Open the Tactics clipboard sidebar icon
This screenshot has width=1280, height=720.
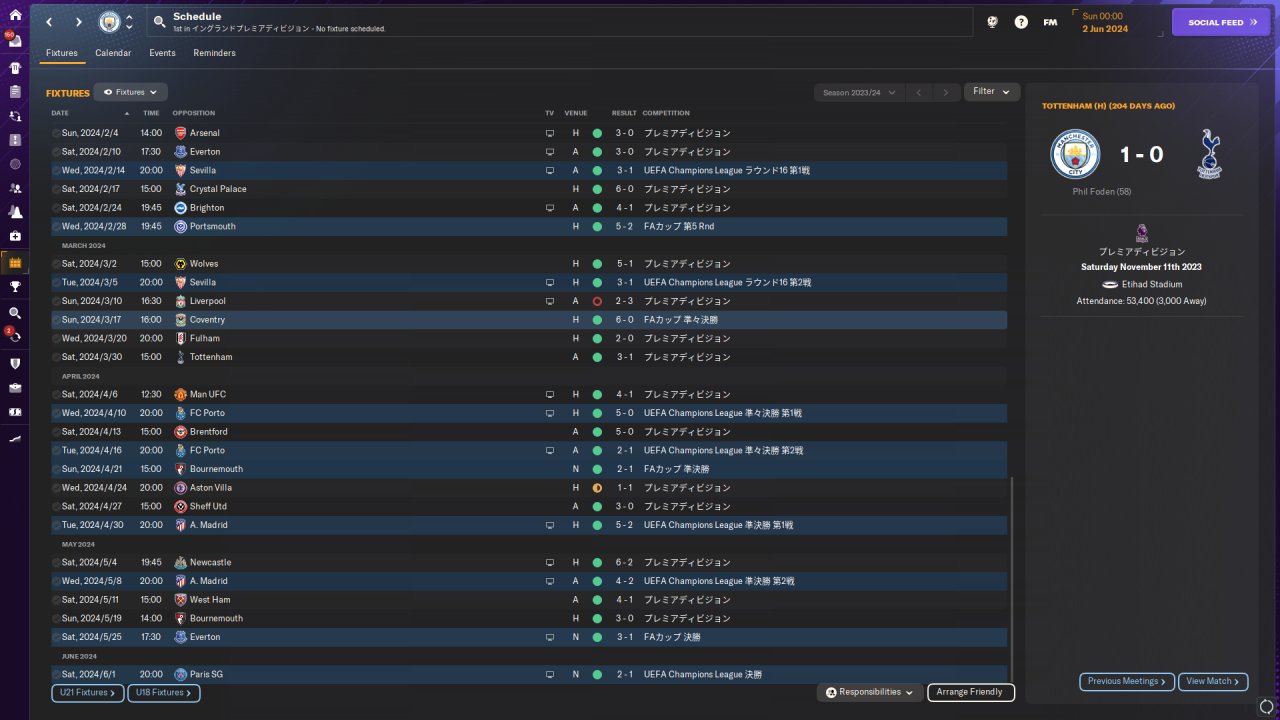point(15,91)
